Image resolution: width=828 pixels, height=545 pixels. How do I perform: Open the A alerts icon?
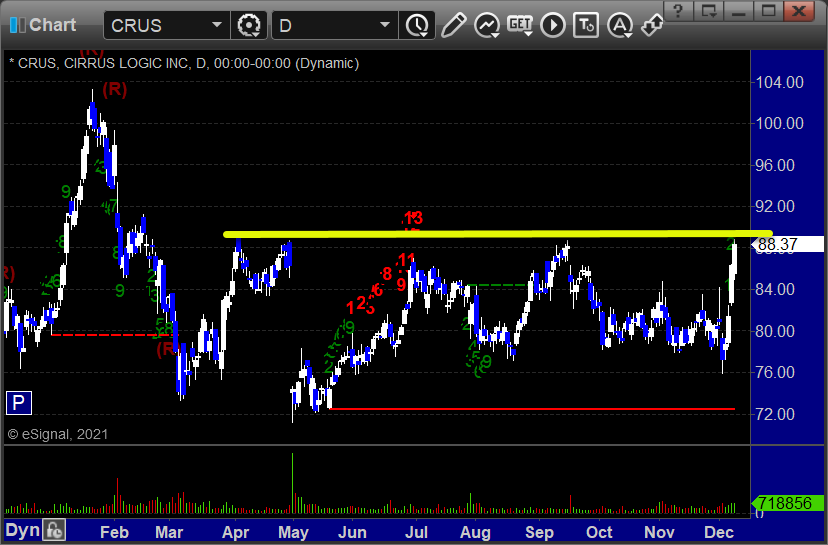click(x=619, y=25)
